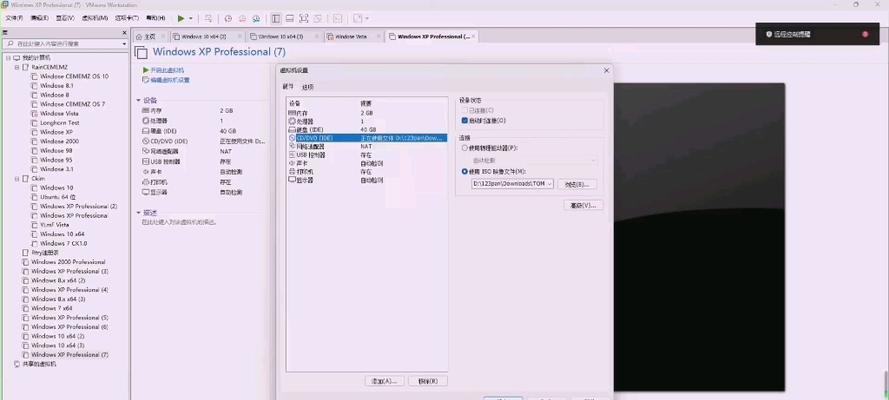Select Windose 8.1 in the library tree

pyautogui.click(x=57, y=86)
